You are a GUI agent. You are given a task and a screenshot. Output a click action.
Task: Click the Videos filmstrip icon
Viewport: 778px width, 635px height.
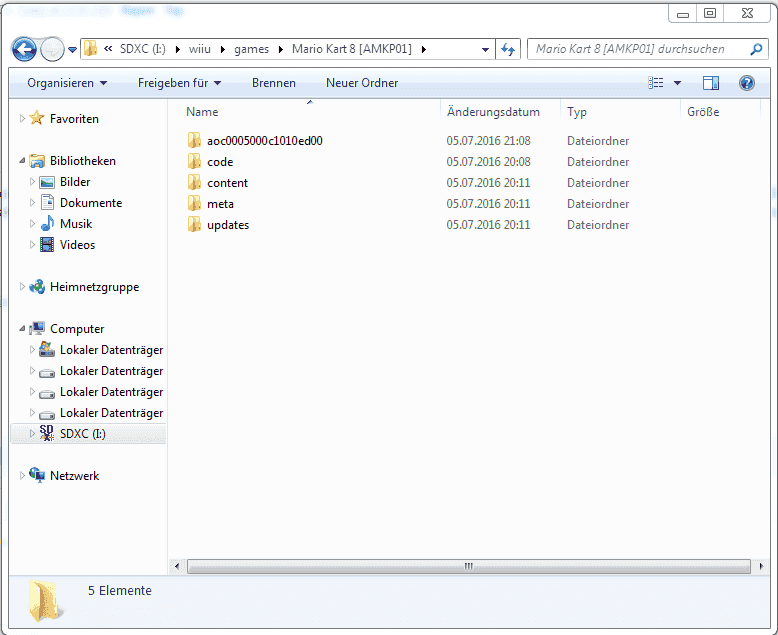[x=47, y=245]
